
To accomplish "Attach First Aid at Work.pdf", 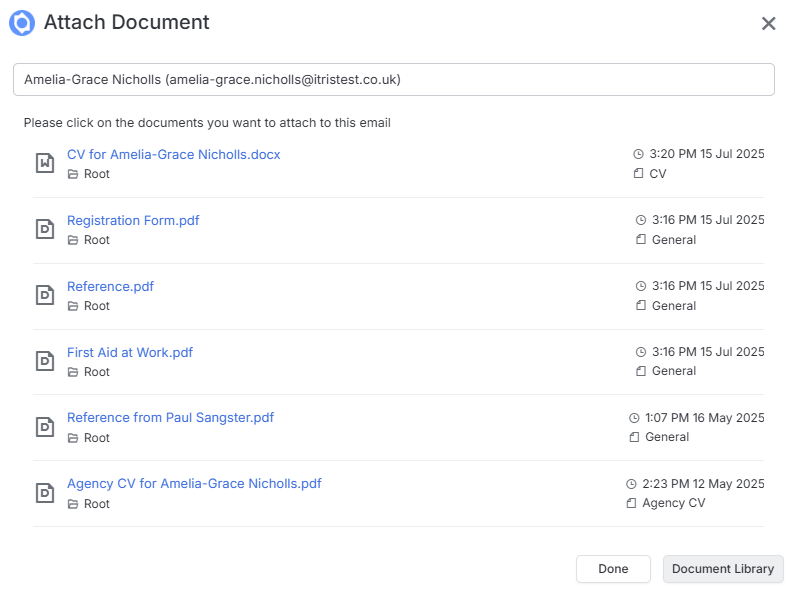I will [x=130, y=352].
